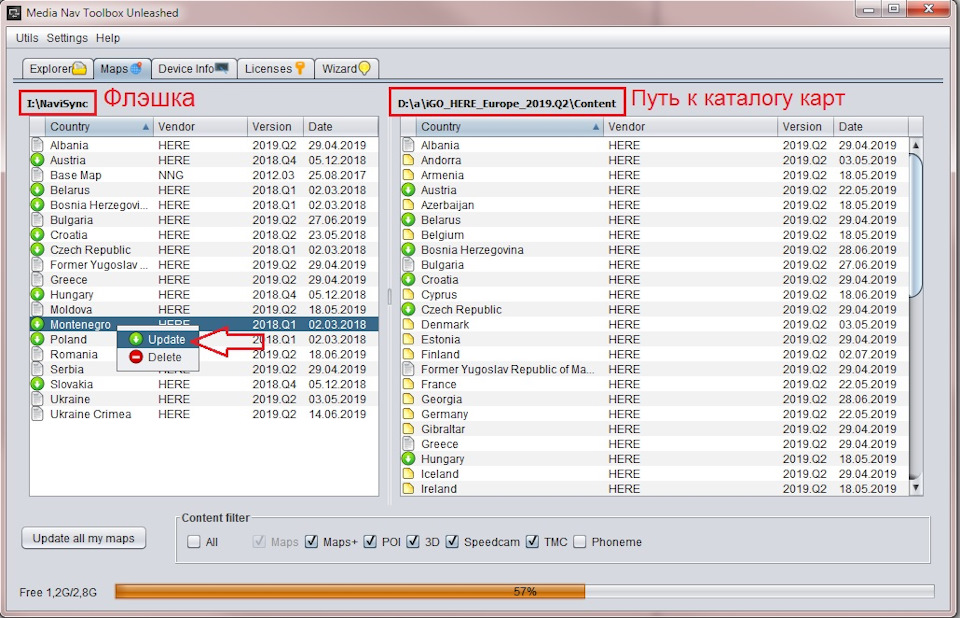
Task: Choose Delete in the context menu
Action: click(158, 357)
